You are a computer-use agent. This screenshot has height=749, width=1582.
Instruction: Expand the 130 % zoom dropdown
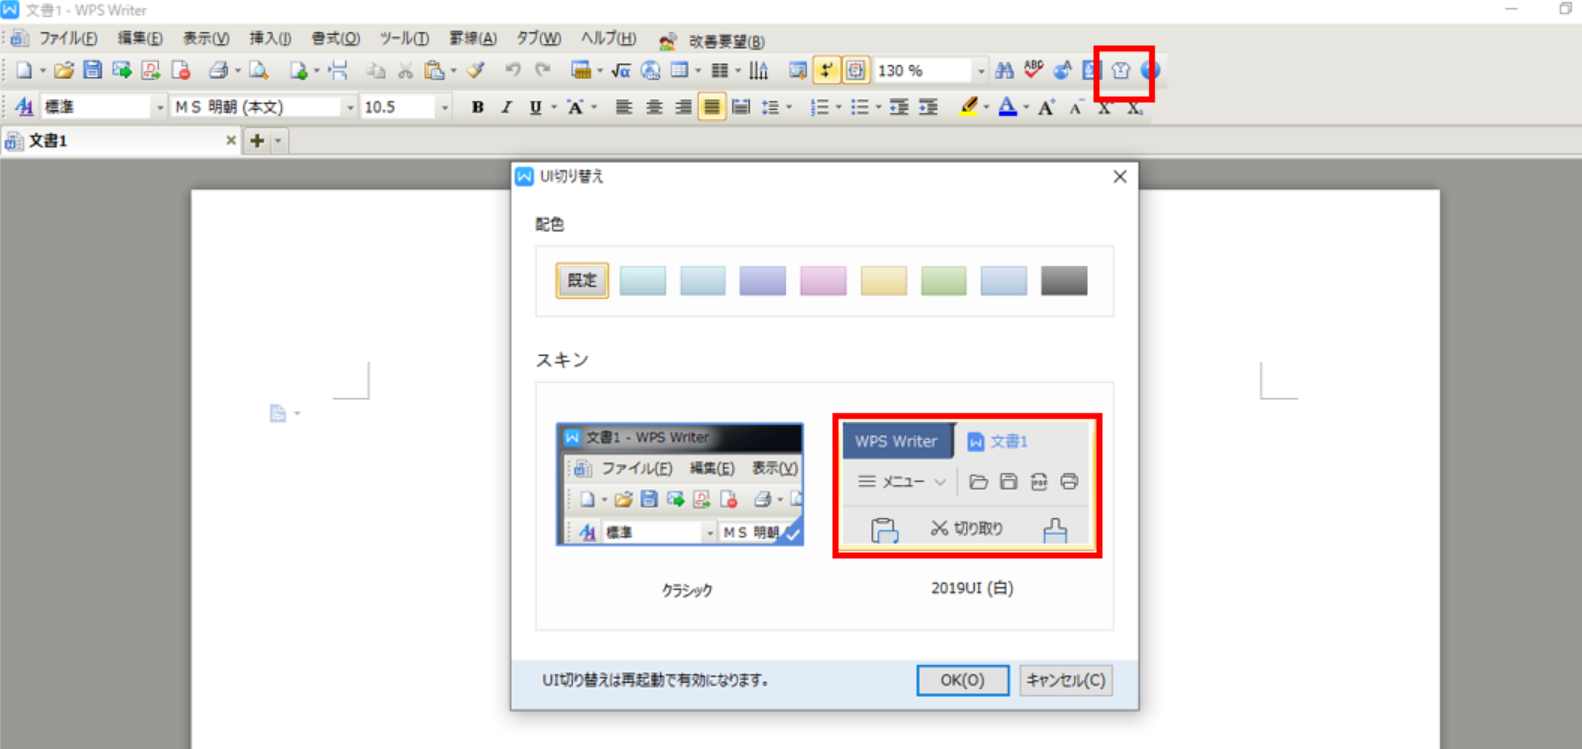click(981, 70)
